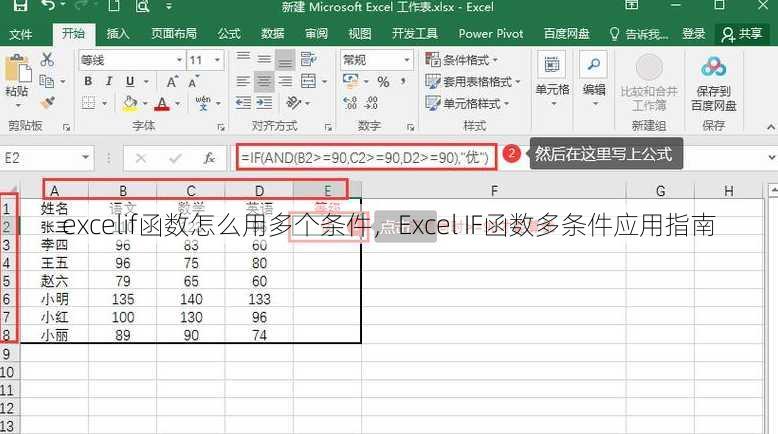Screen dimensions: 778x434
Task: Switch to the Power Pivot tab
Action: (x=491, y=34)
